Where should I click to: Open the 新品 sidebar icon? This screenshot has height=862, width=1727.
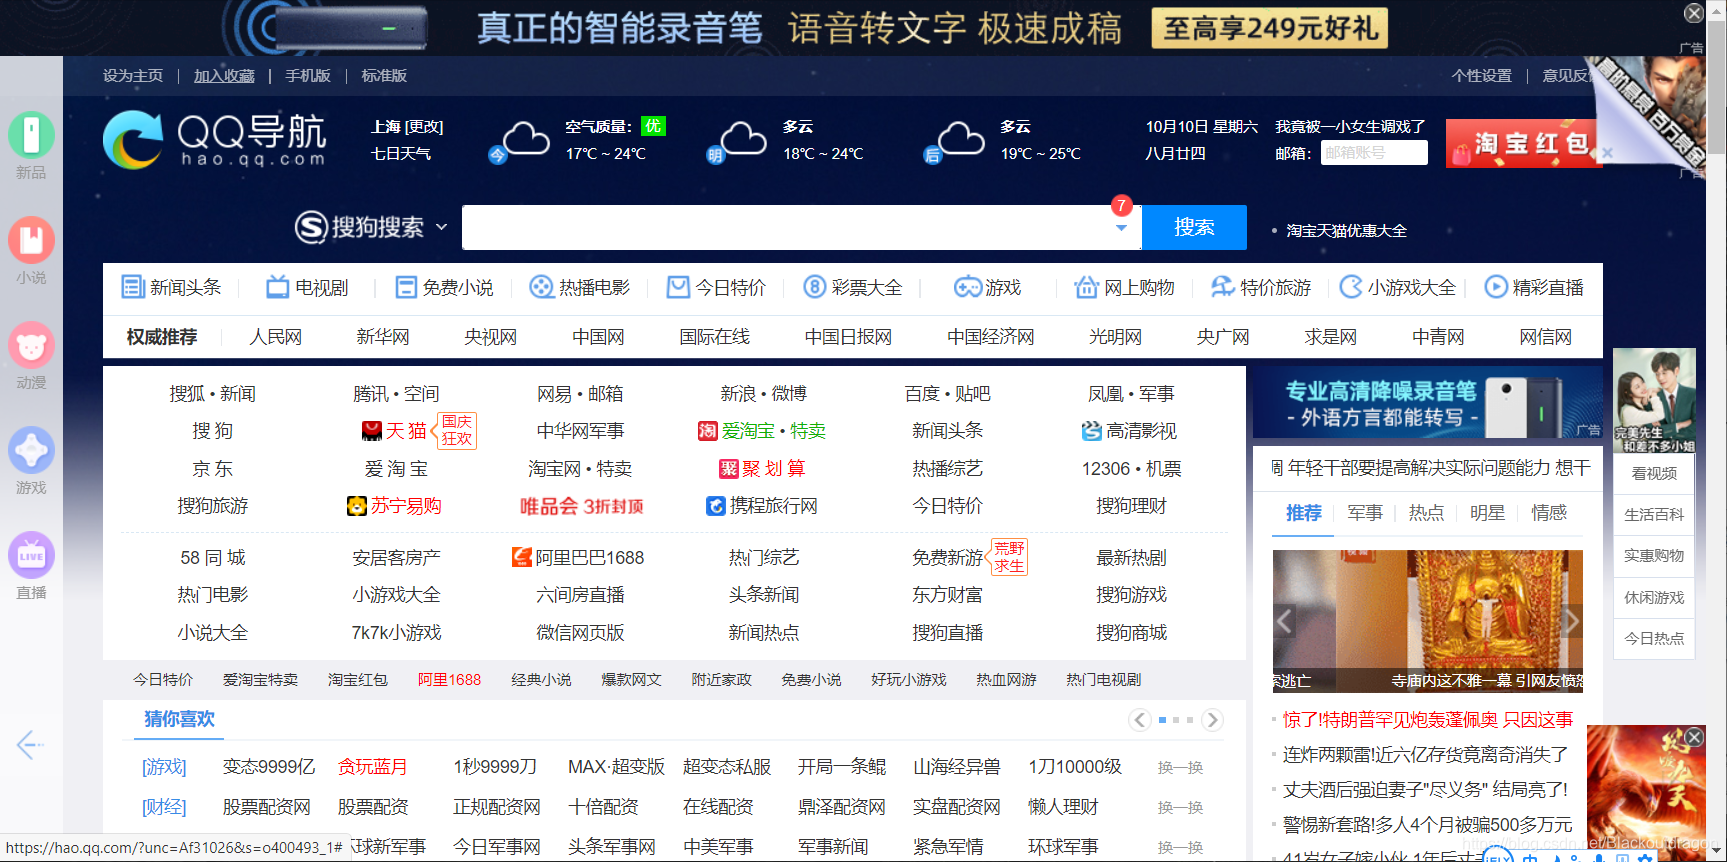tap(31, 135)
